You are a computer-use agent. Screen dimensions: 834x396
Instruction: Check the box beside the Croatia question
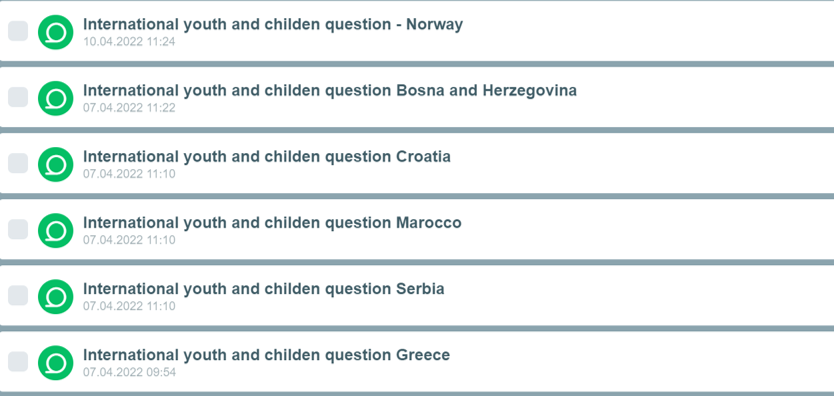coord(18,163)
